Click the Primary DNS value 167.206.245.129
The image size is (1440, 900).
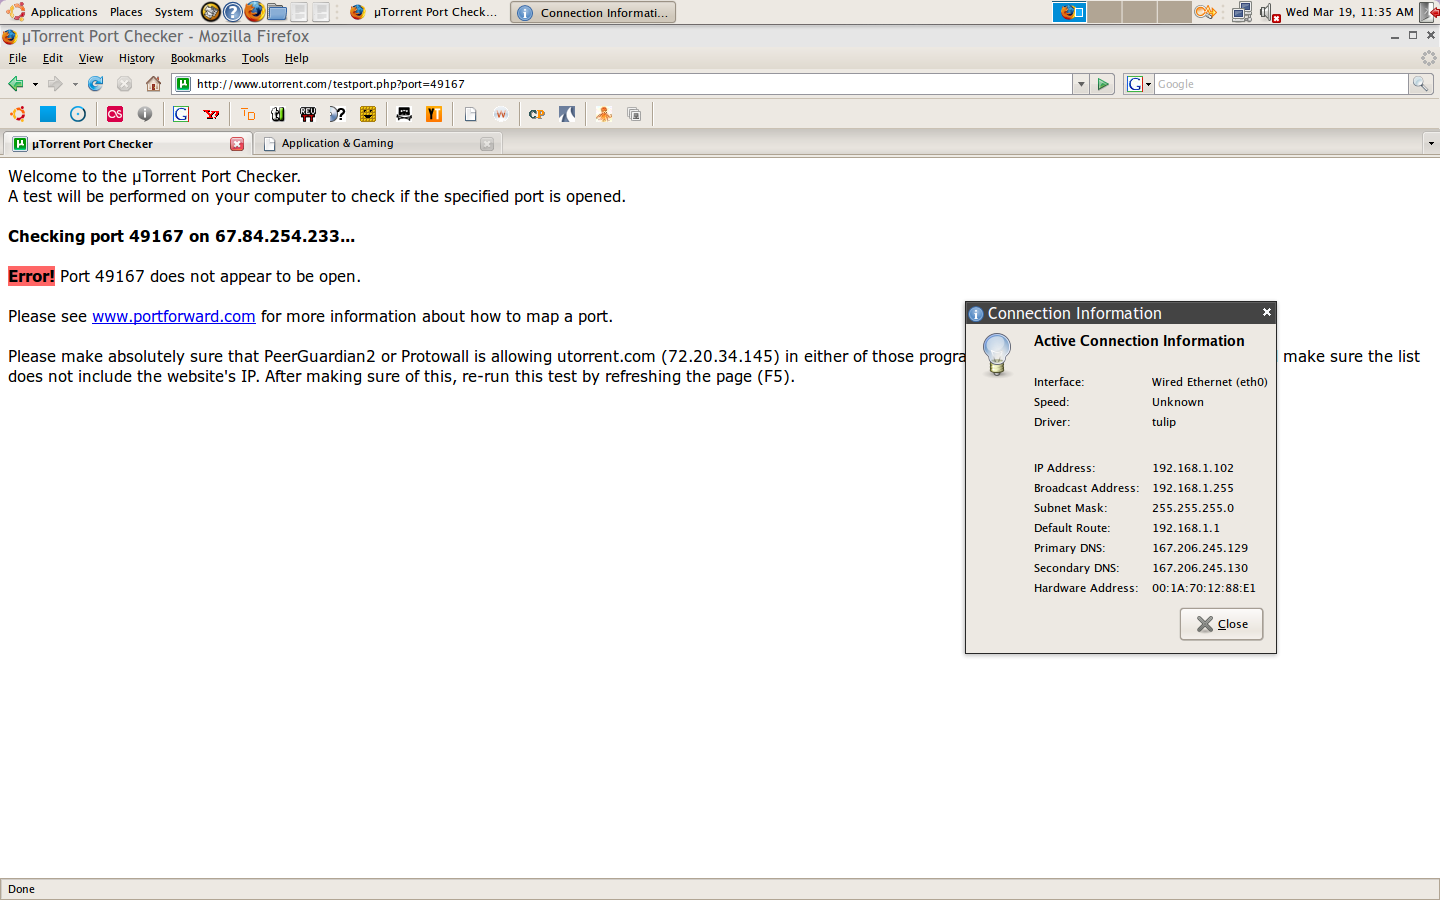tap(1200, 548)
